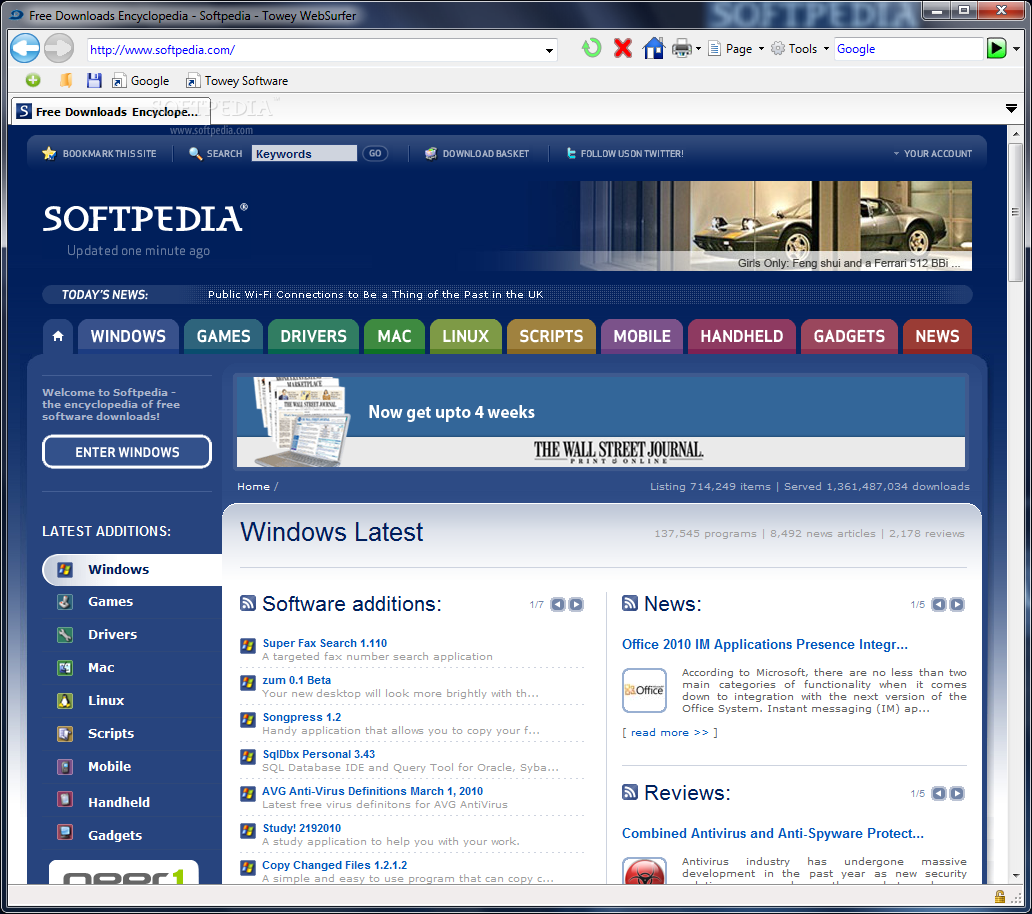
Task: Open the WINDOWS category tab
Action: point(128,336)
